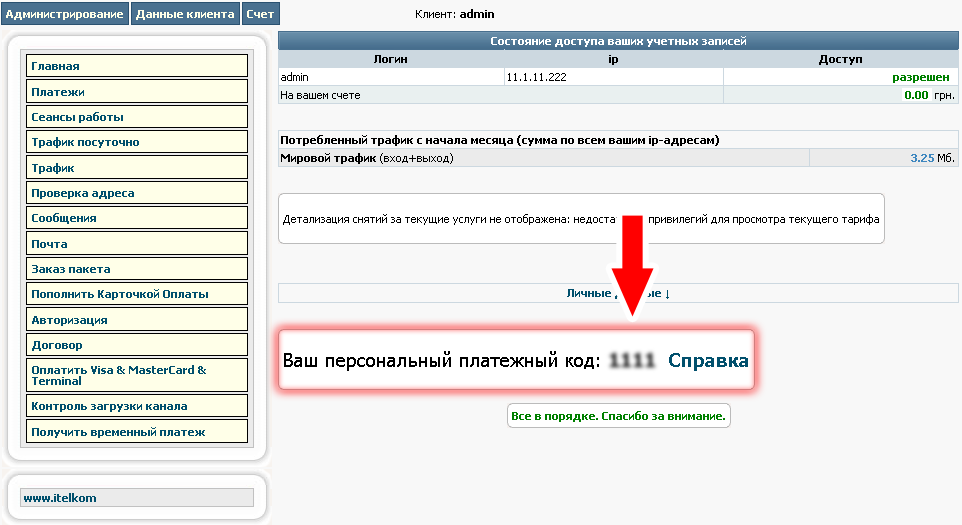
Task: Open Проверка адреса page
Action: [x=137, y=193]
